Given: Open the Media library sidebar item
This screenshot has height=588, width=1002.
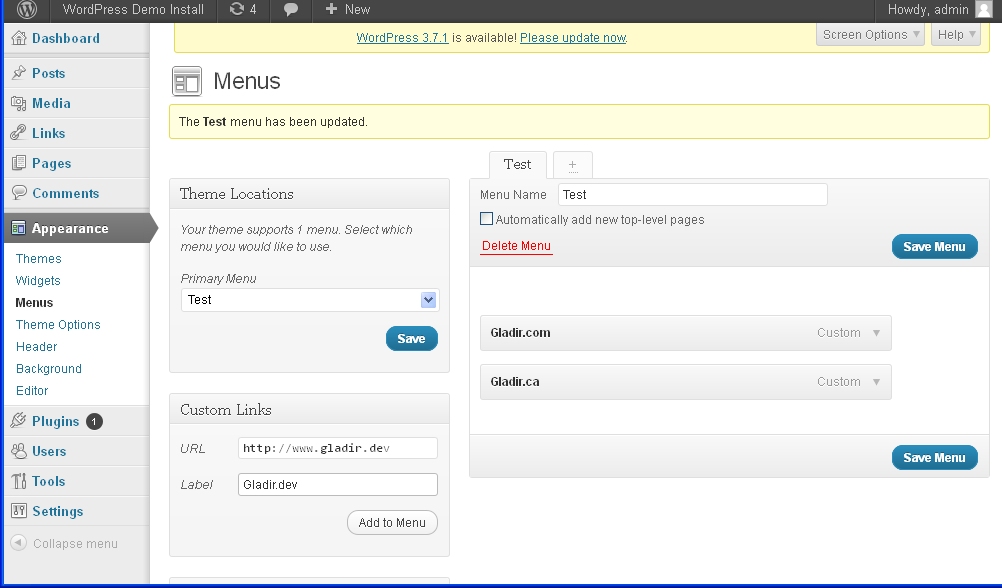Looking at the screenshot, I should click(x=51, y=103).
